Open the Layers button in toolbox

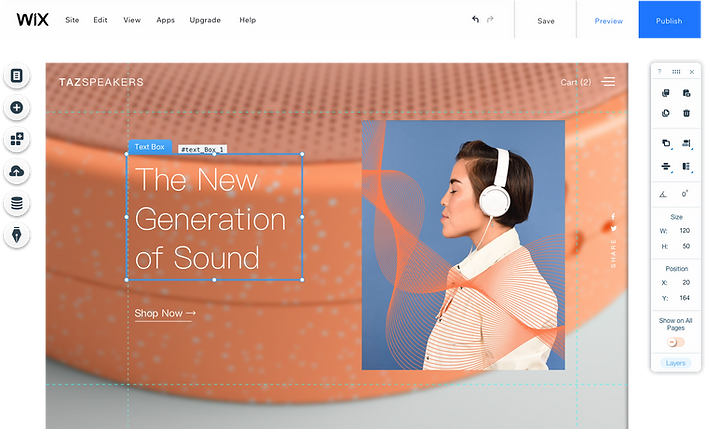click(675, 363)
